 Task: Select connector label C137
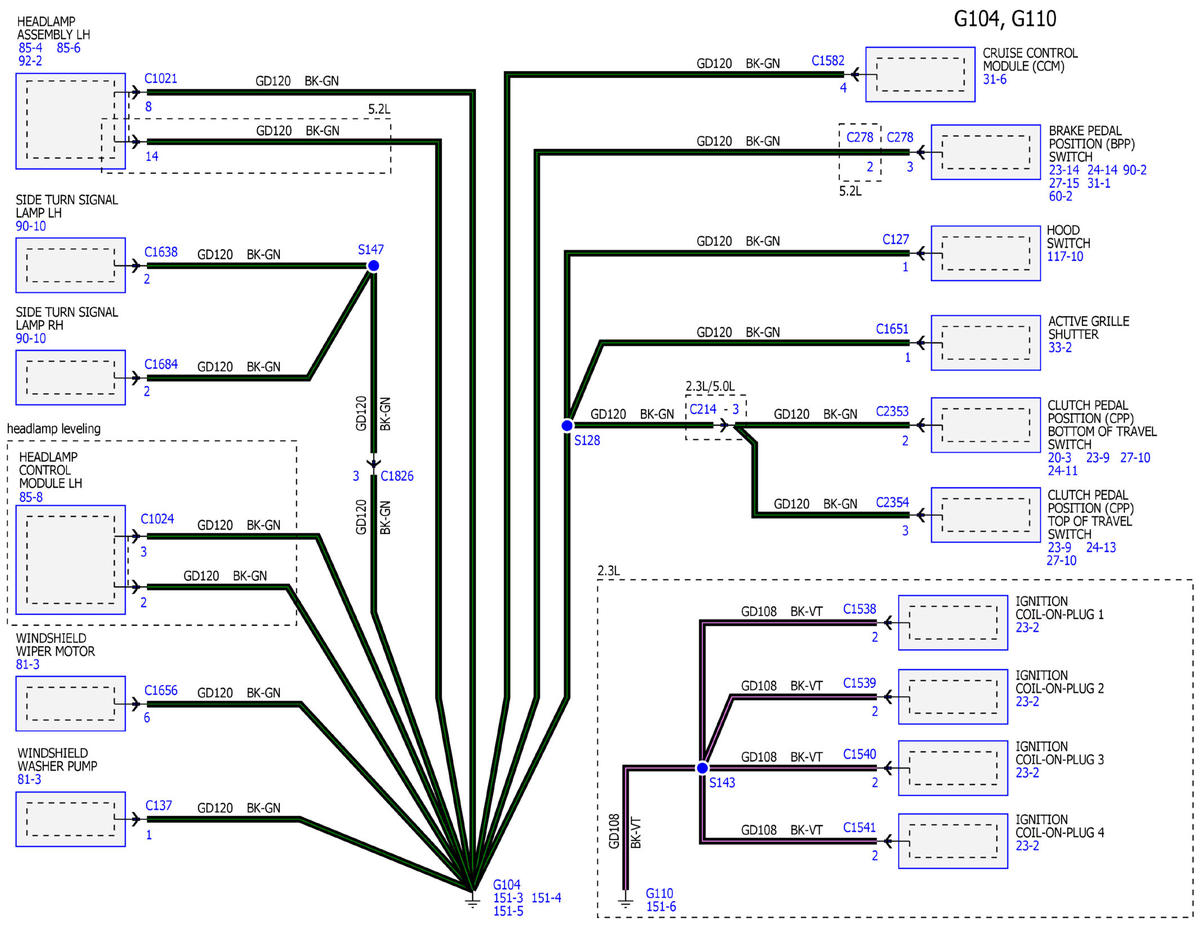(158, 805)
